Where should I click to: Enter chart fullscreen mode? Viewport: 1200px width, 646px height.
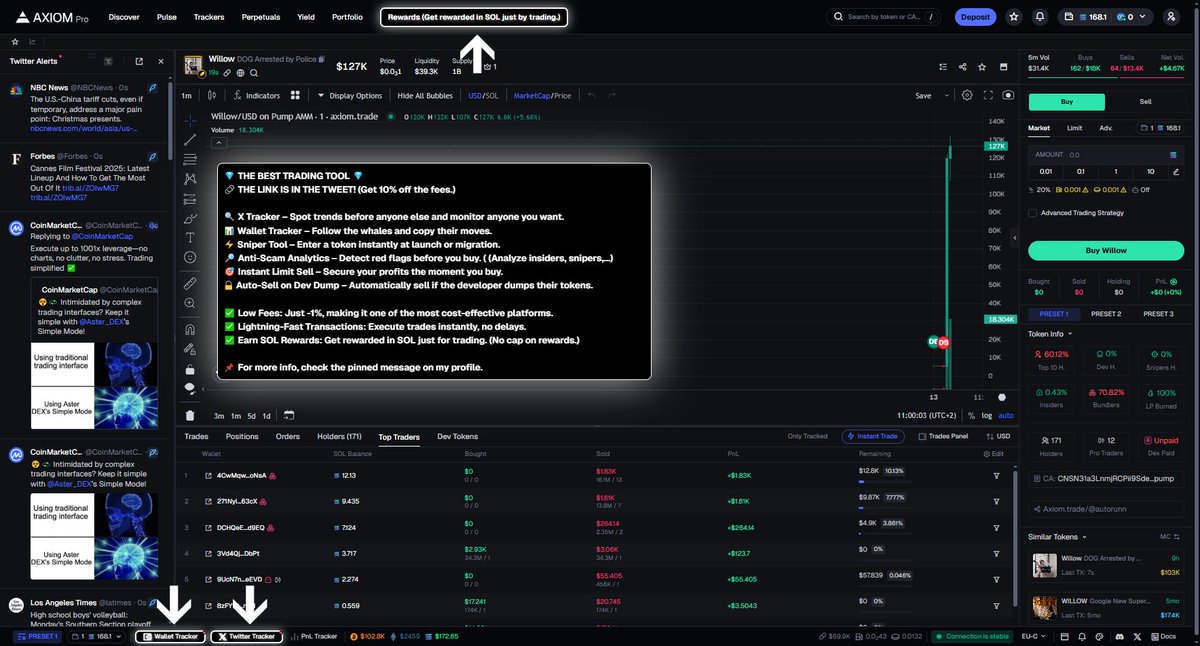988,95
